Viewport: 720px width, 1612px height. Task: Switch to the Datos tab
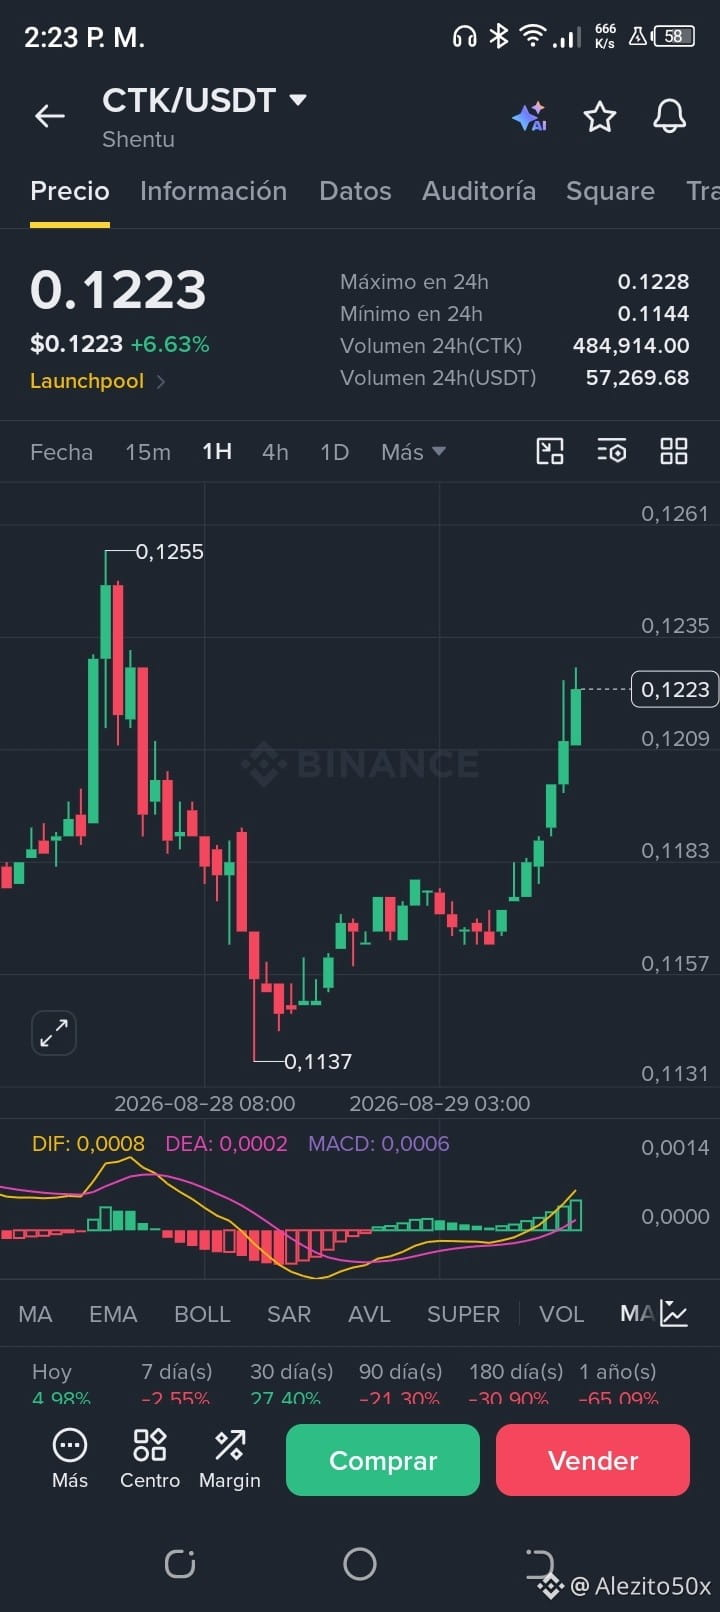355,191
